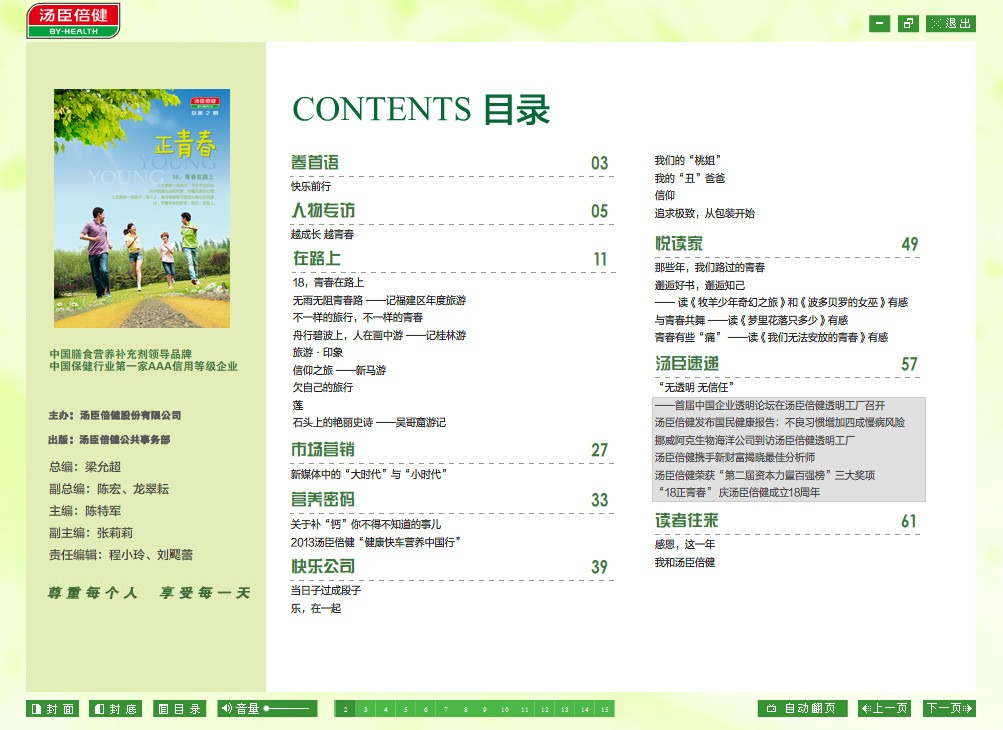Jump to page 15 in page strip
The image size is (1003, 730).
(604, 709)
